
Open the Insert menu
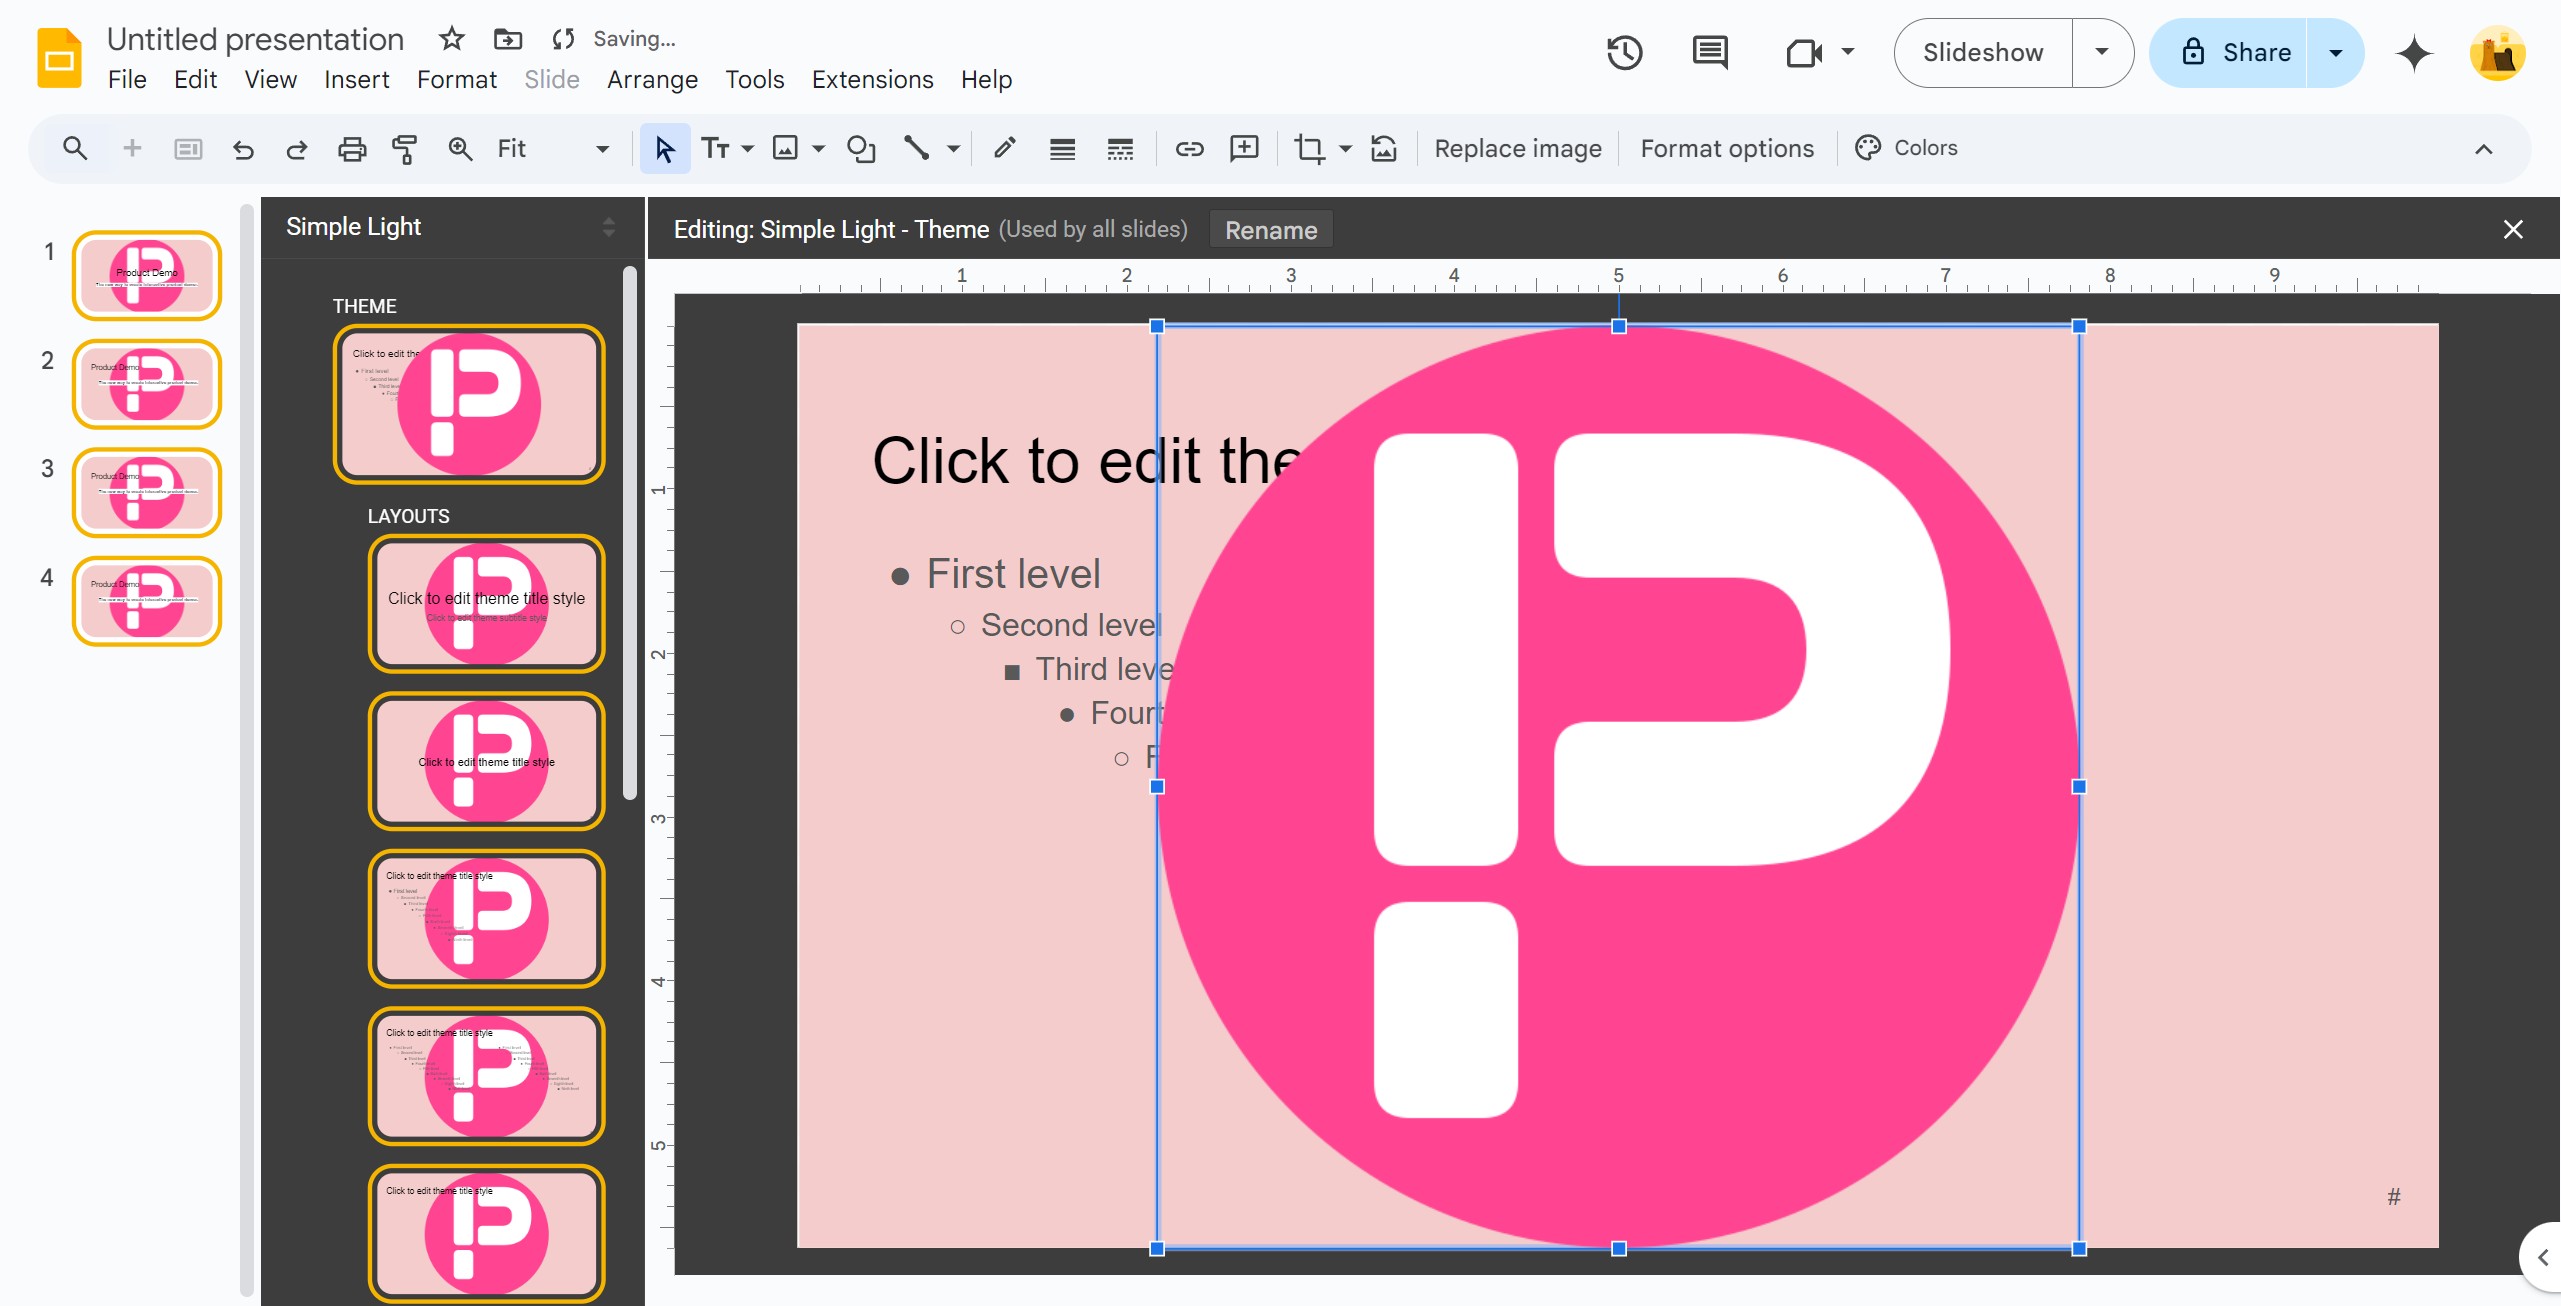[356, 80]
